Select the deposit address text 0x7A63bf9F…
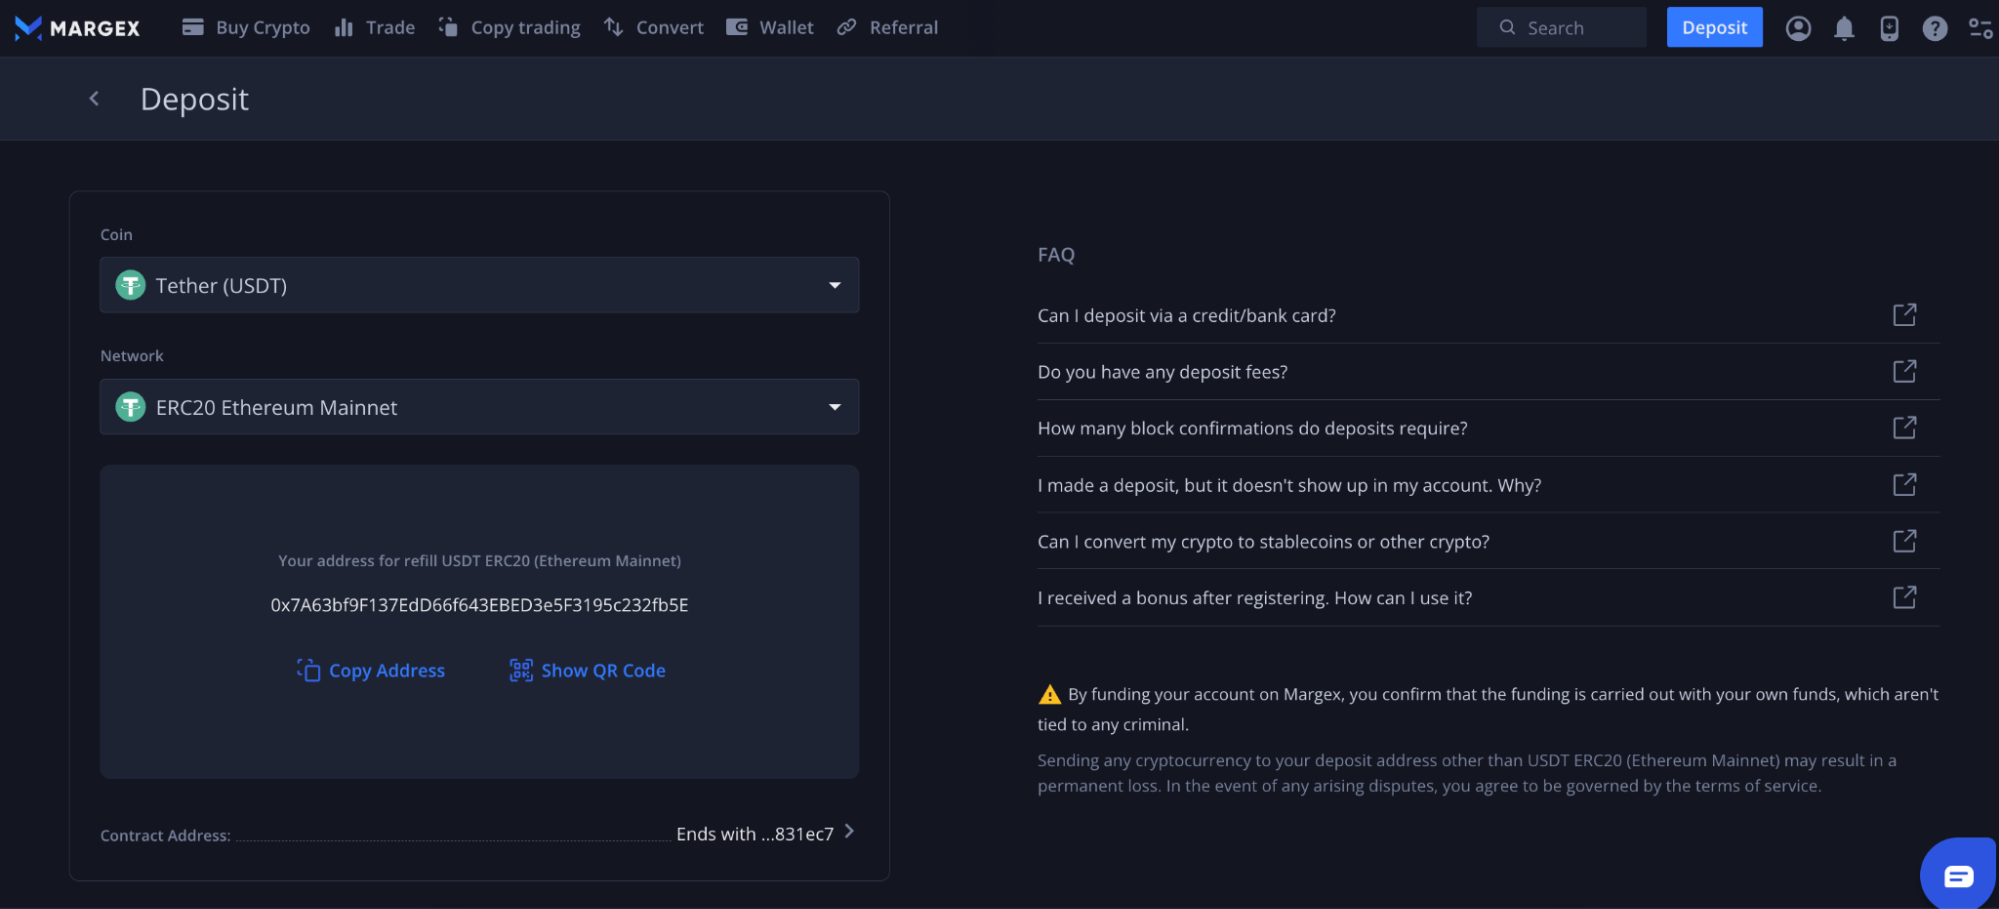 pyautogui.click(x=479, y=605)
